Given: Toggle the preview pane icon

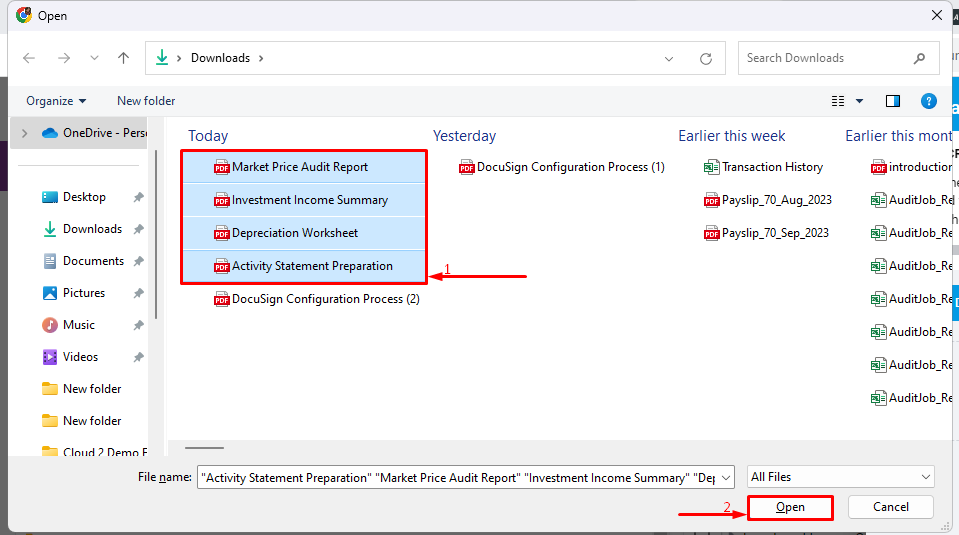Looking at the screenshot, I should (893, 101).
